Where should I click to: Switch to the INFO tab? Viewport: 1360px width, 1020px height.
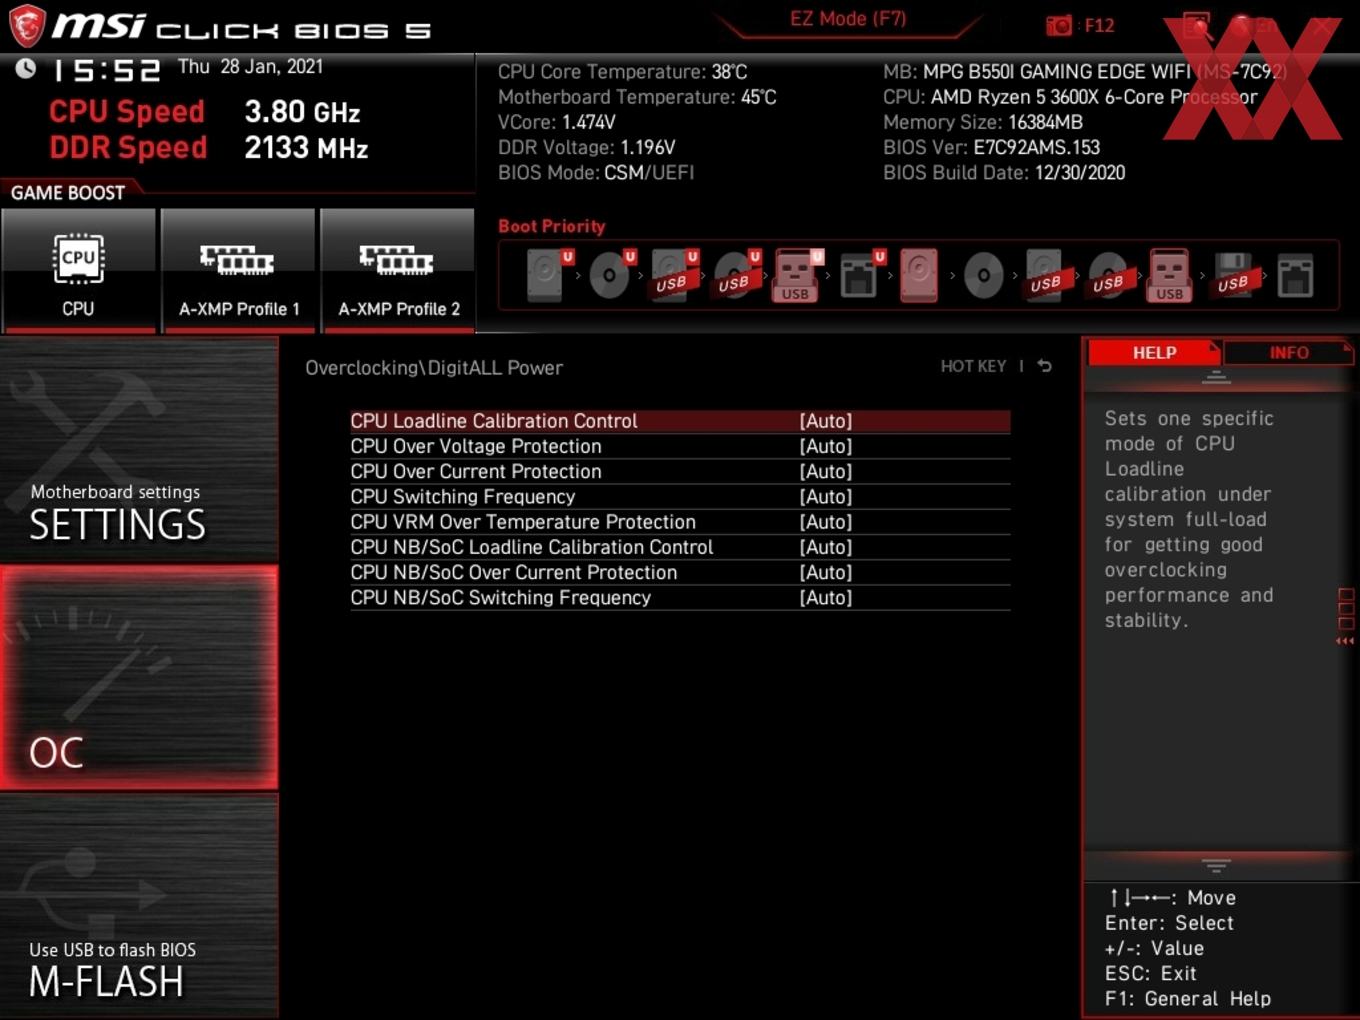coord(1288,353)
